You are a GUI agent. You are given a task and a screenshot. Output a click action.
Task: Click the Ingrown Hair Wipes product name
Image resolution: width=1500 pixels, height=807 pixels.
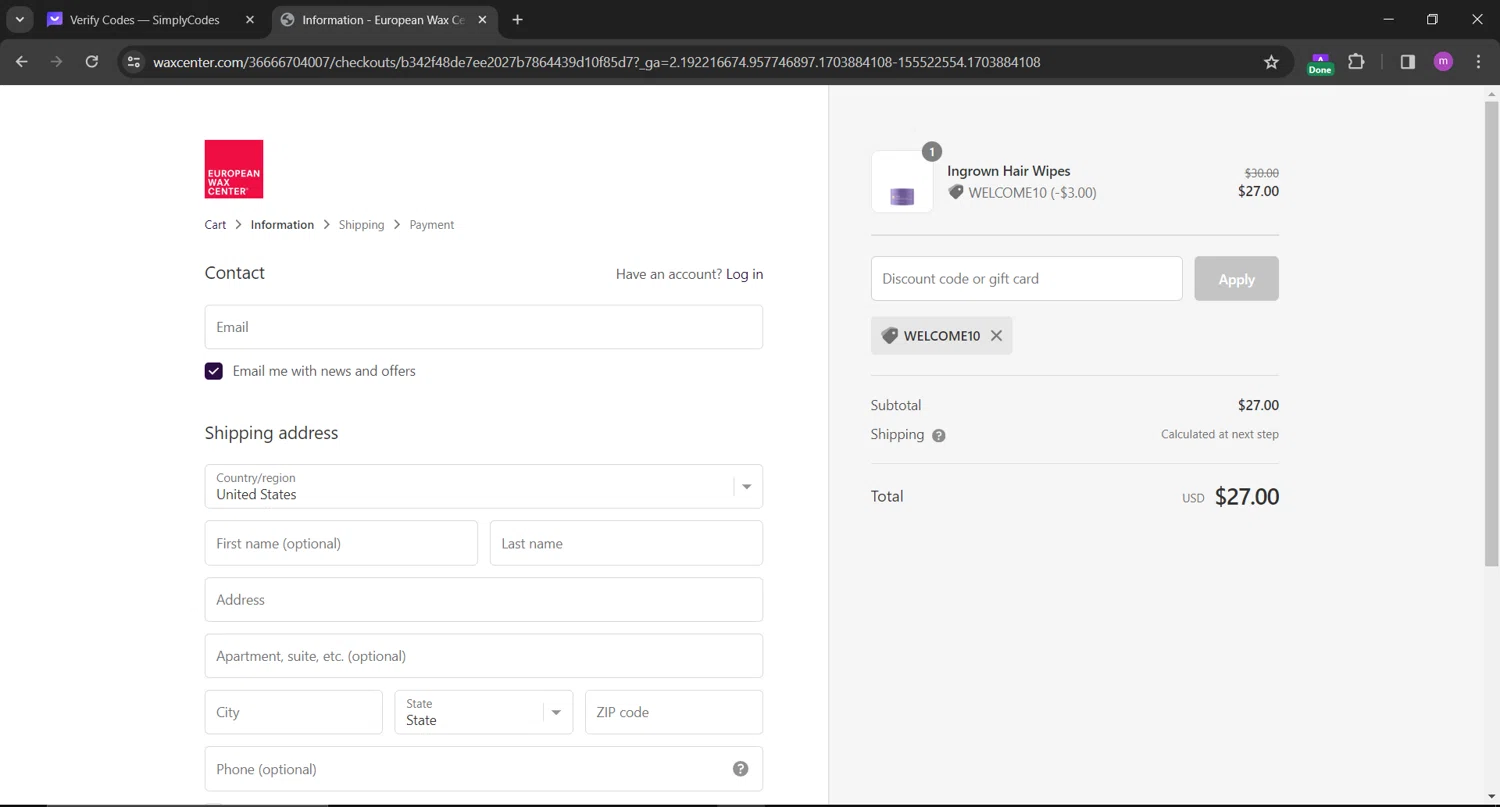[x=1009, y=171]
